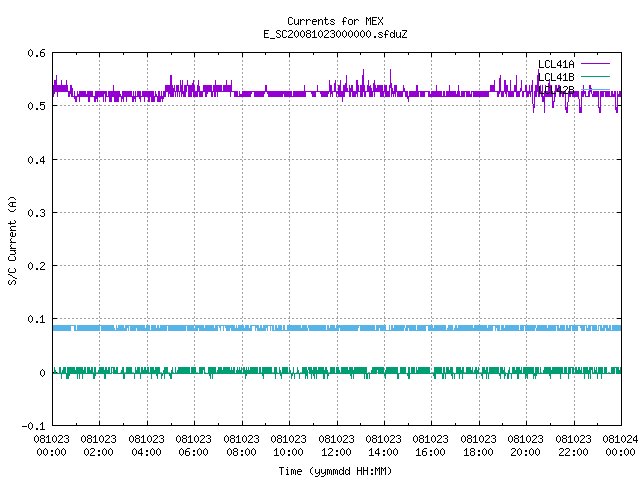The image size is (640, 480).
Task: Click the 081023 14:00 time tick label
Action: (x=383, y=446)
